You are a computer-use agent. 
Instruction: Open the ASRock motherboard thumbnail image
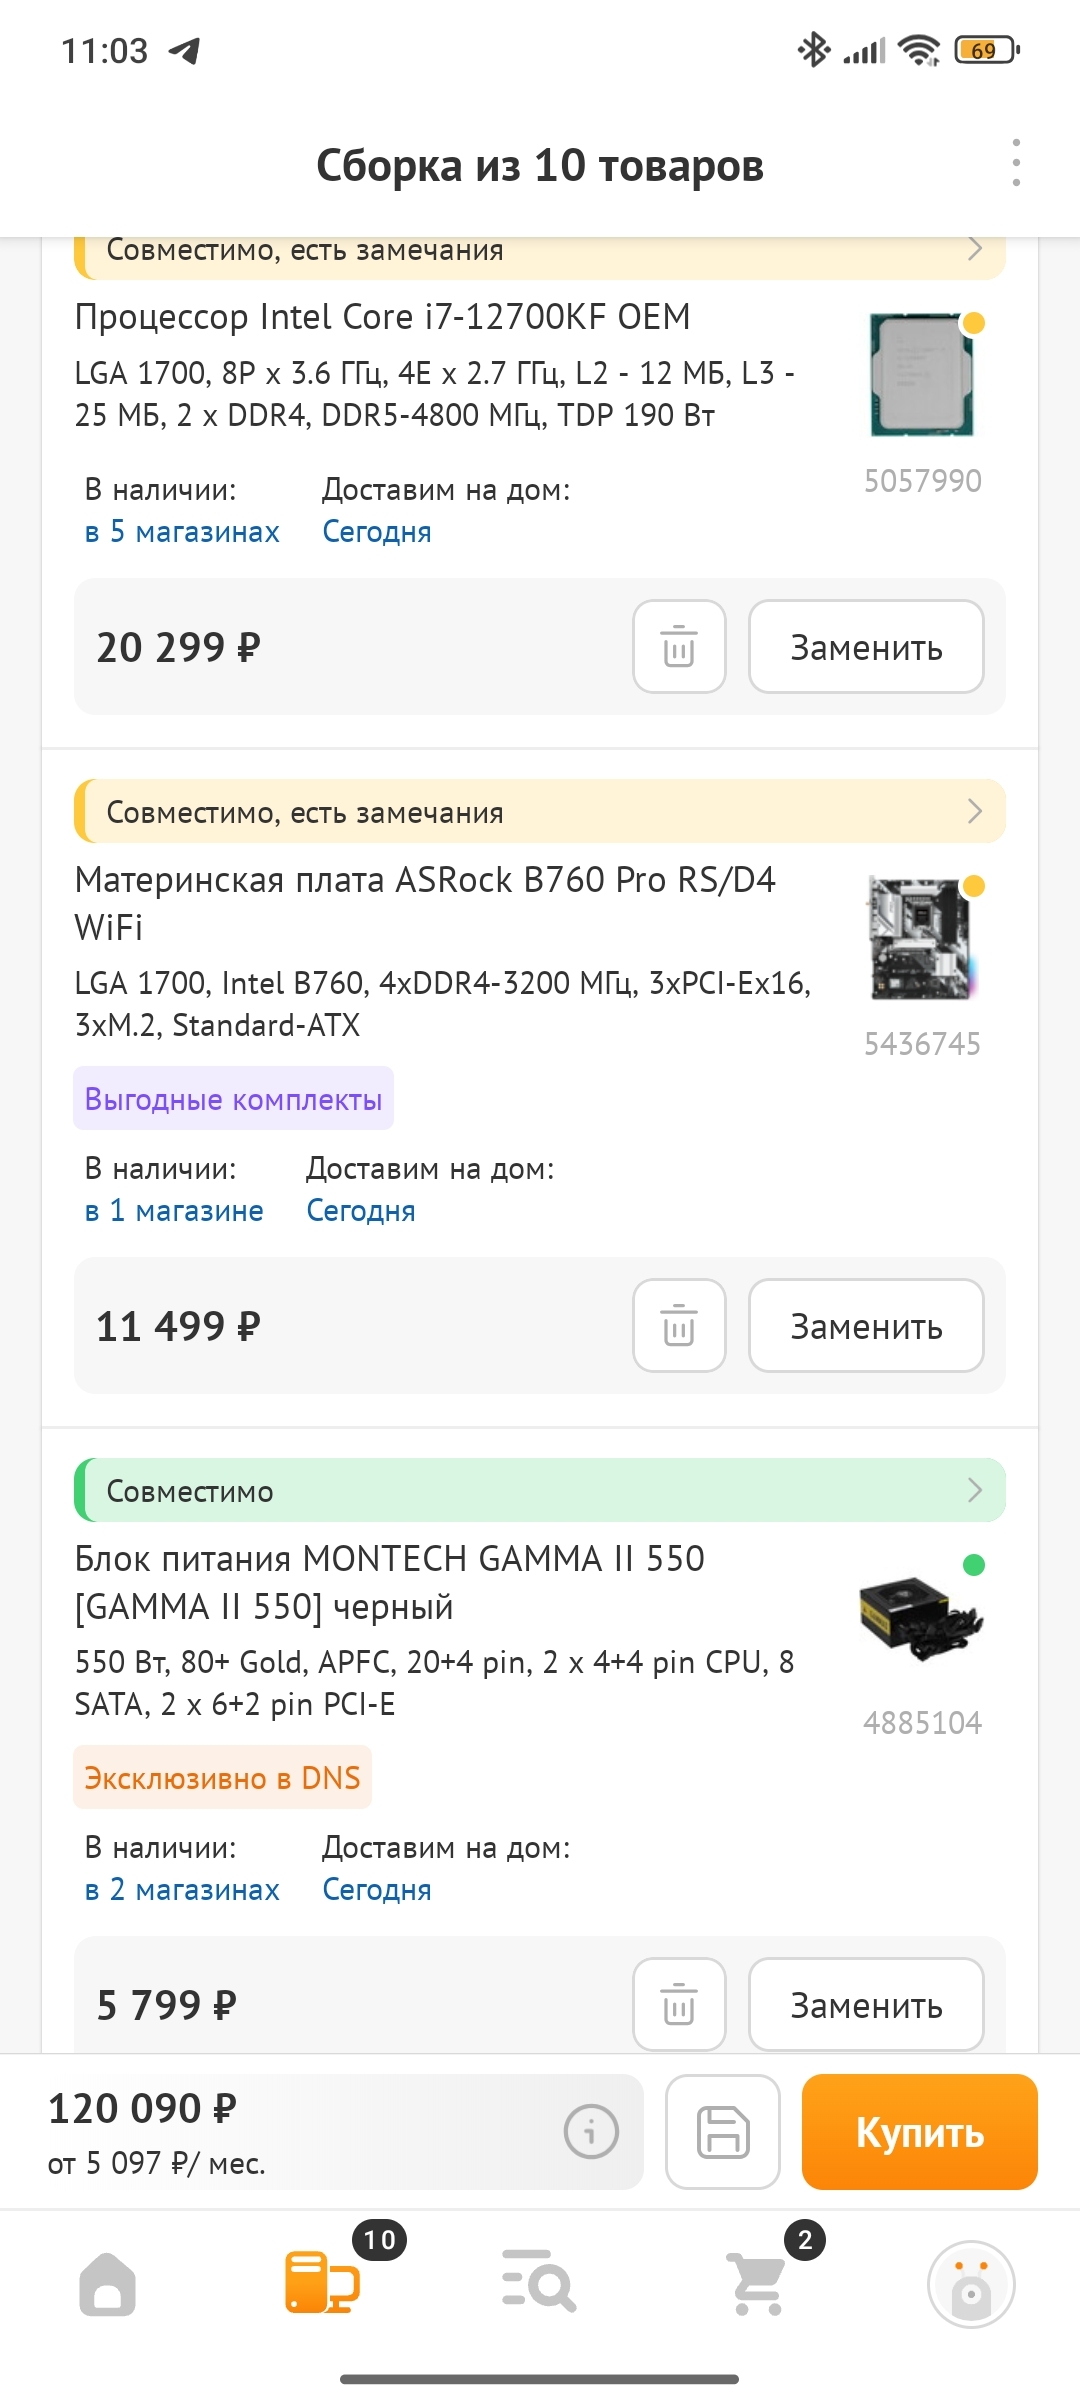[x=922, y=938]
